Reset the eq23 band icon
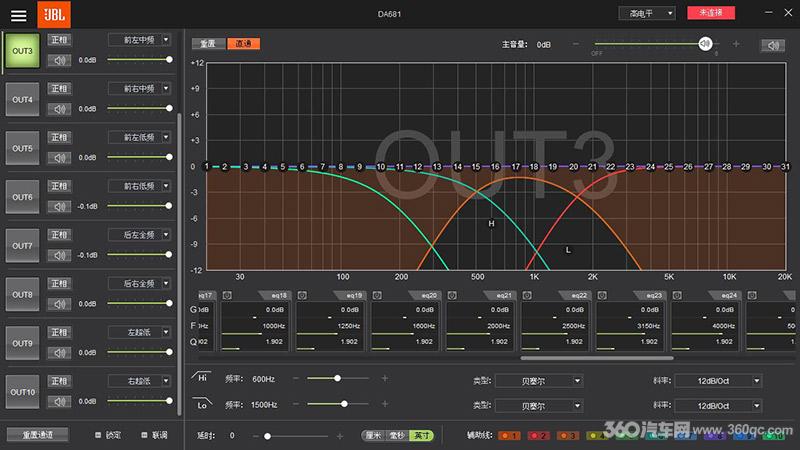This screenshot has width=800, height=450. click(602, 295)
